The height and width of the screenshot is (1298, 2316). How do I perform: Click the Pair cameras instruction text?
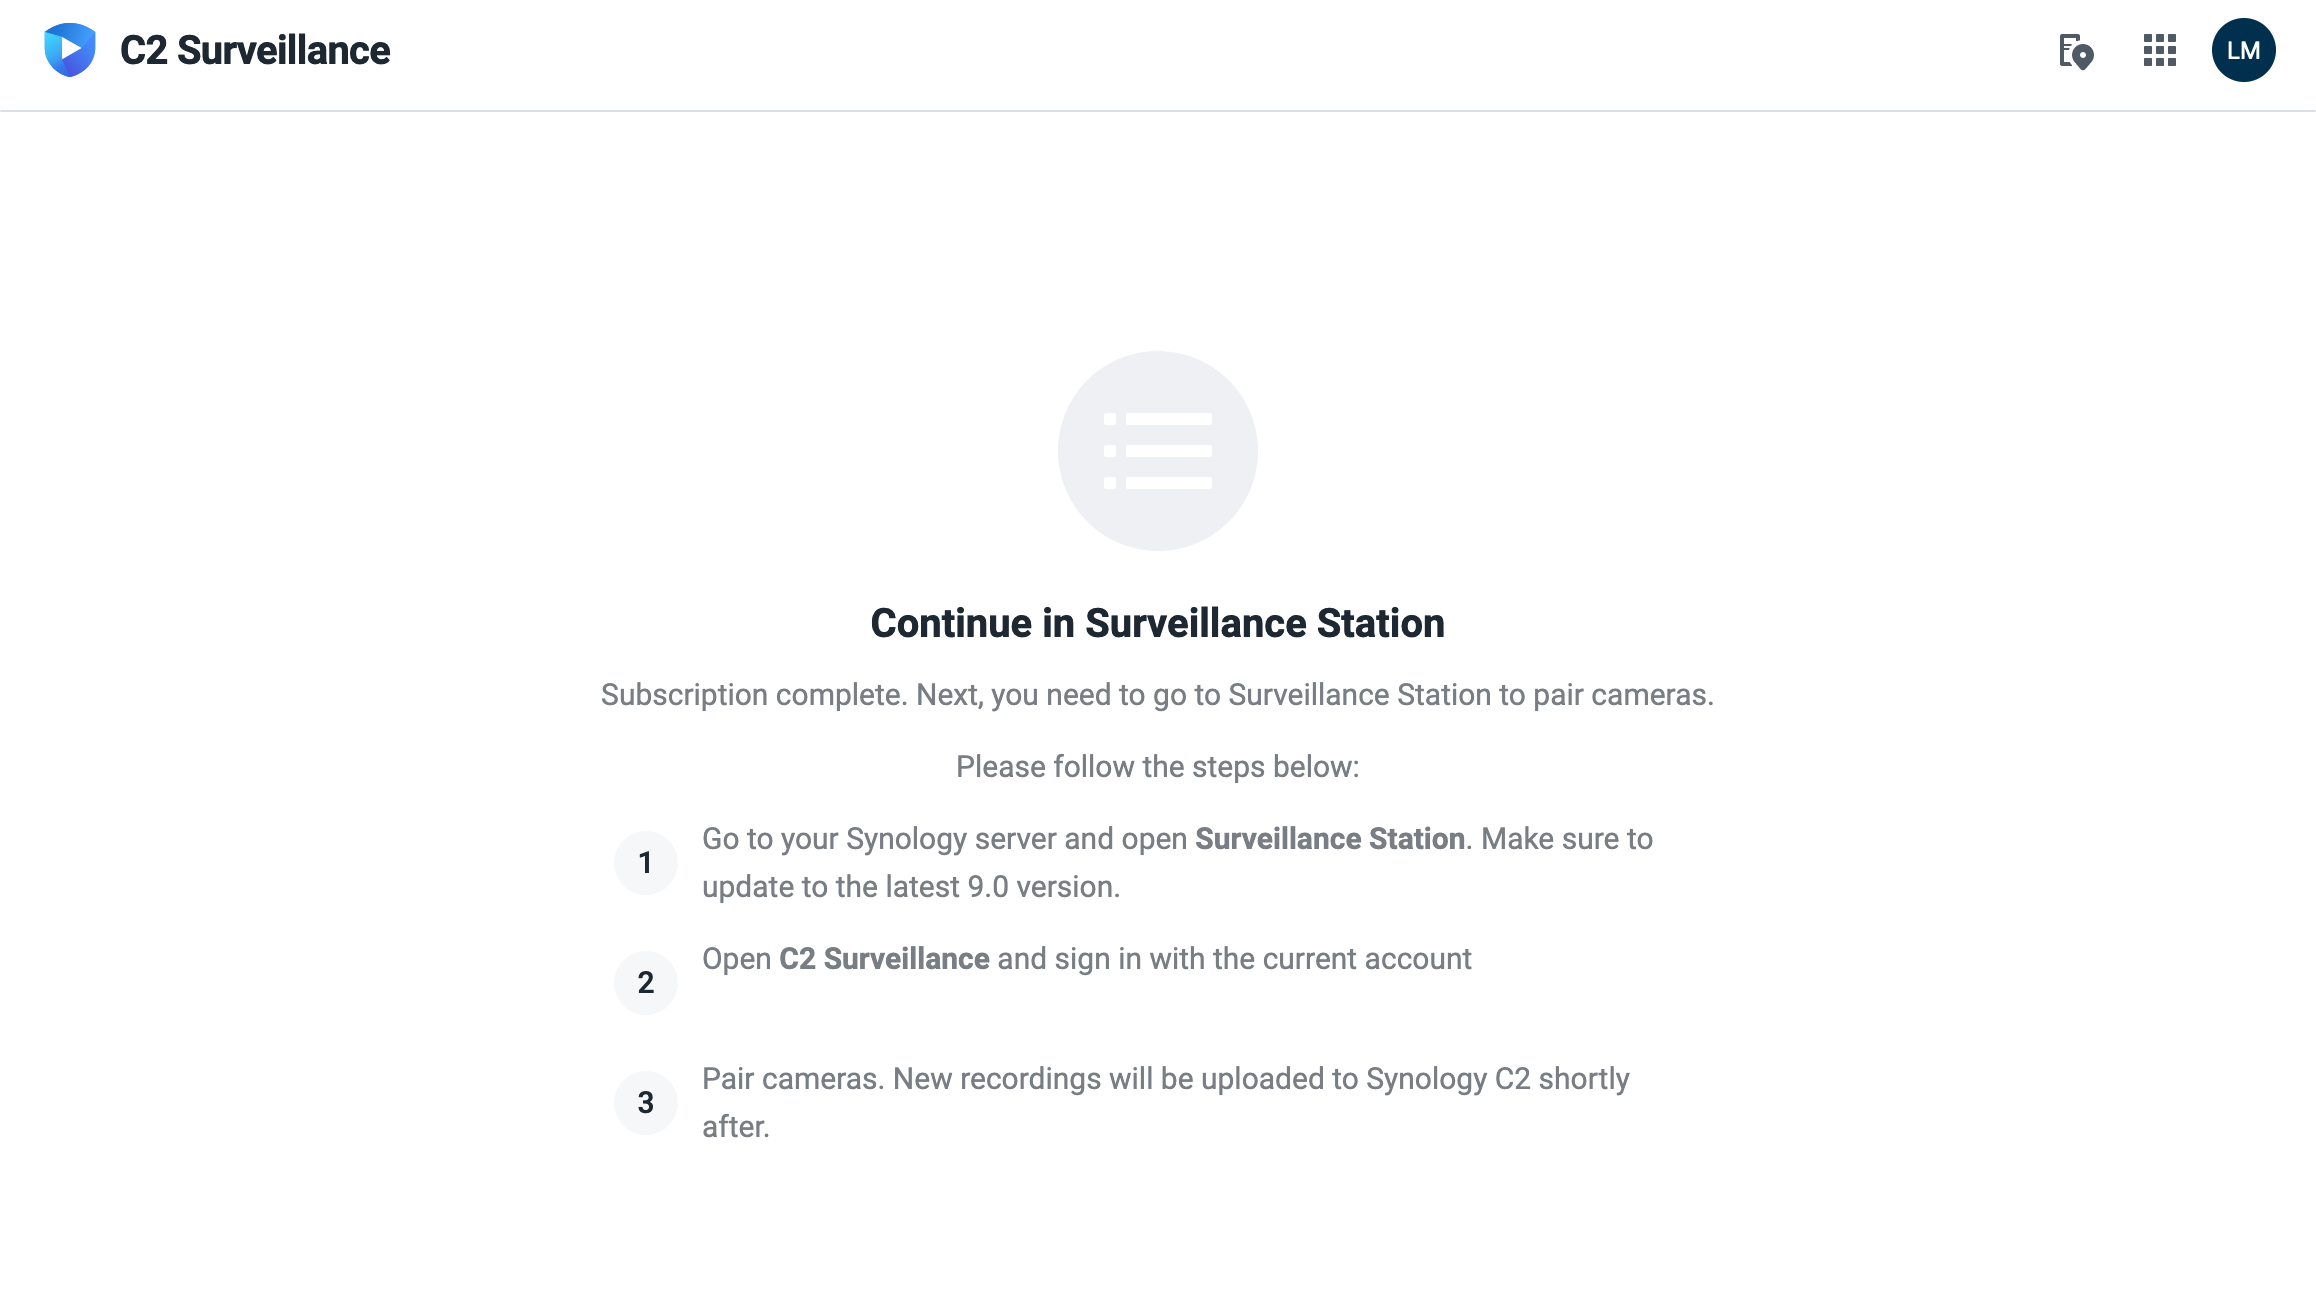(793, 1079)
